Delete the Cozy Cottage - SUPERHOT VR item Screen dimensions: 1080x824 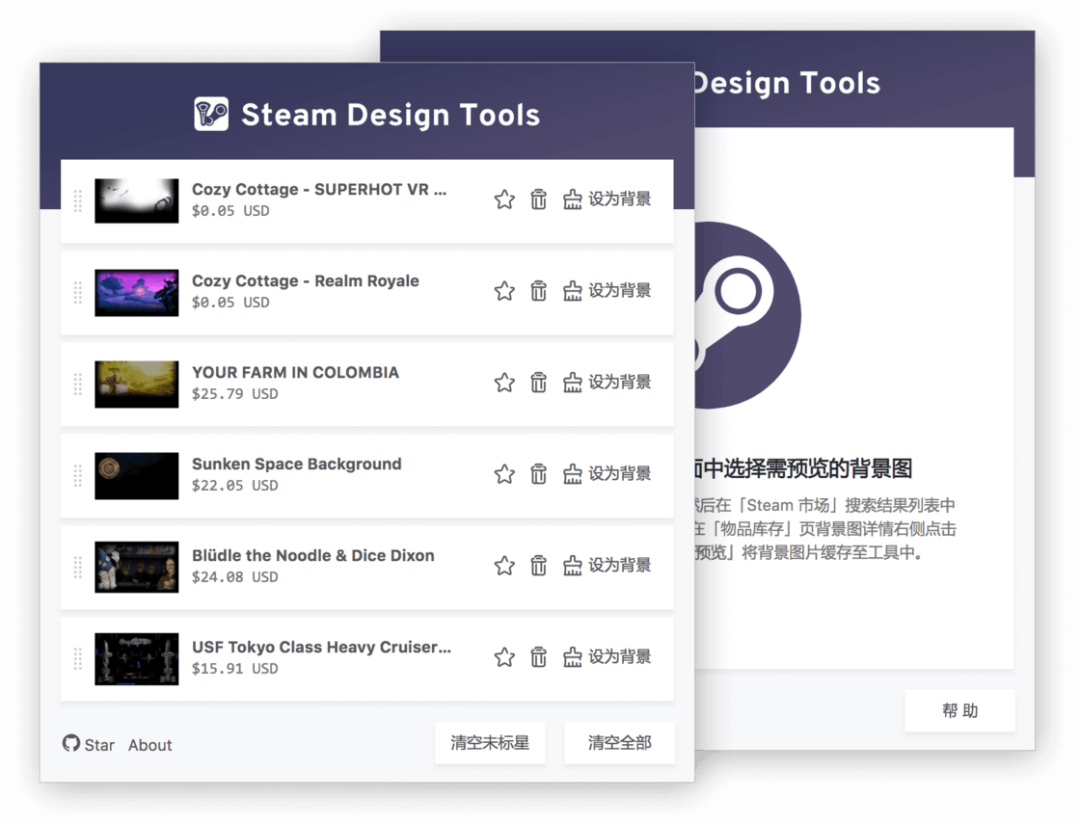539,199
